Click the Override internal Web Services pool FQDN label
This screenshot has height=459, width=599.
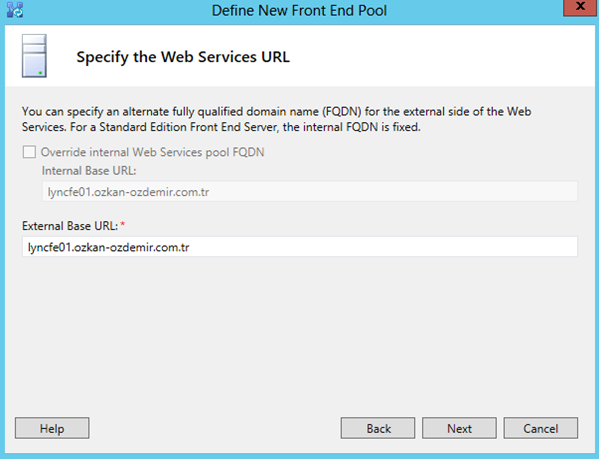tap(152, 152)
